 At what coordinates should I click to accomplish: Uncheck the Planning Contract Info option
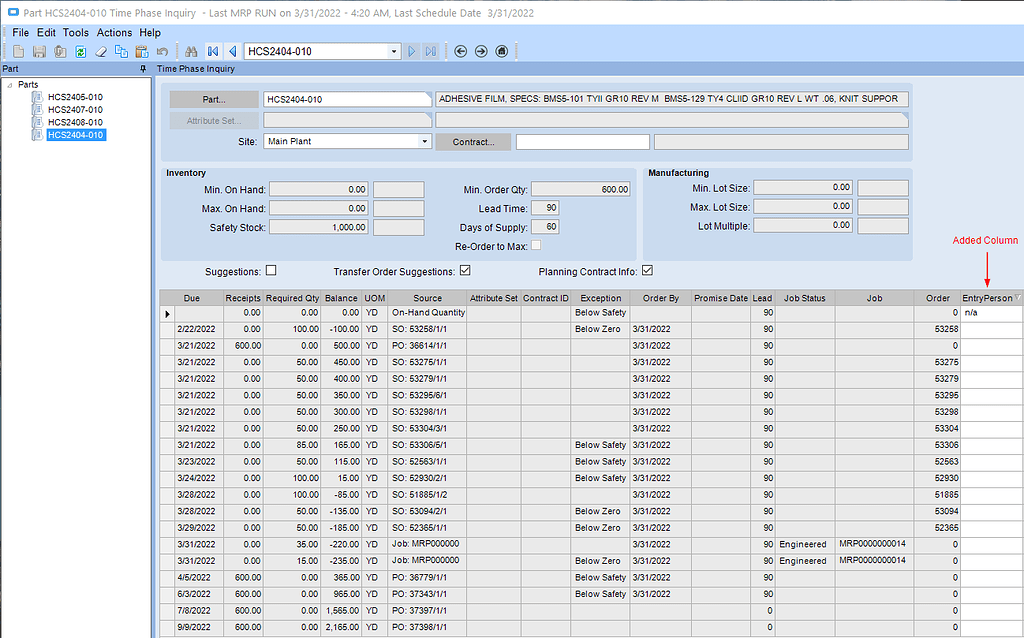pos(649,270)
